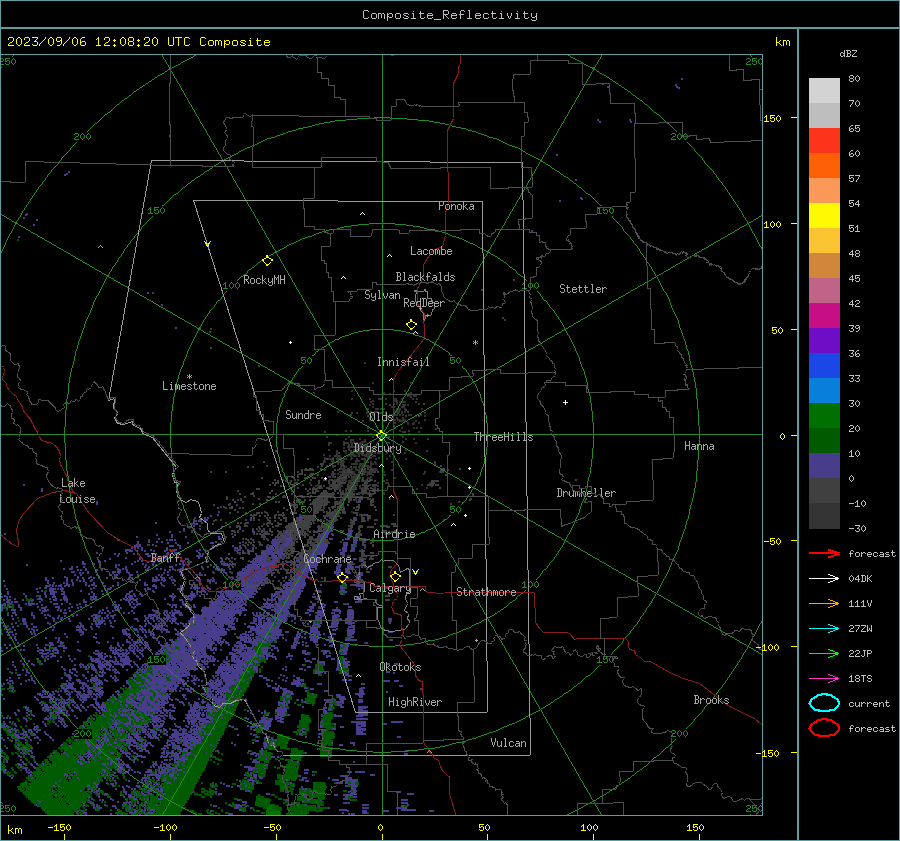Click the yellow diamond marker below RedDeer

pos(411,324)
